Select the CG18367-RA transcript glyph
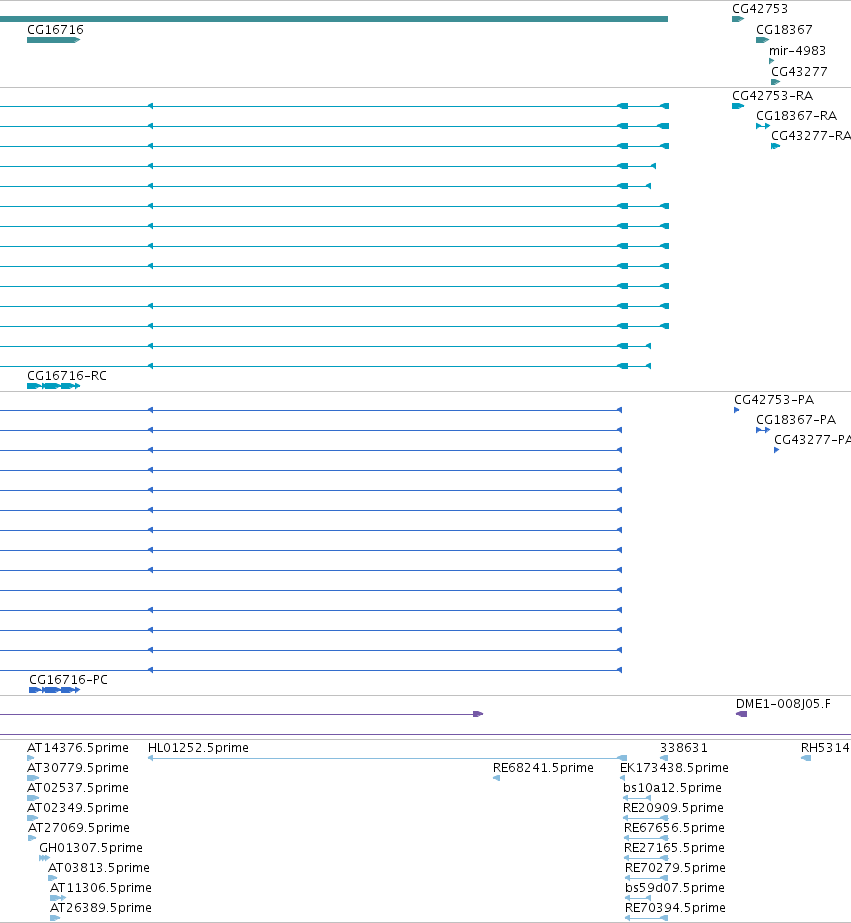The height and width of the screenshot is (923, 851). (763, 126)
